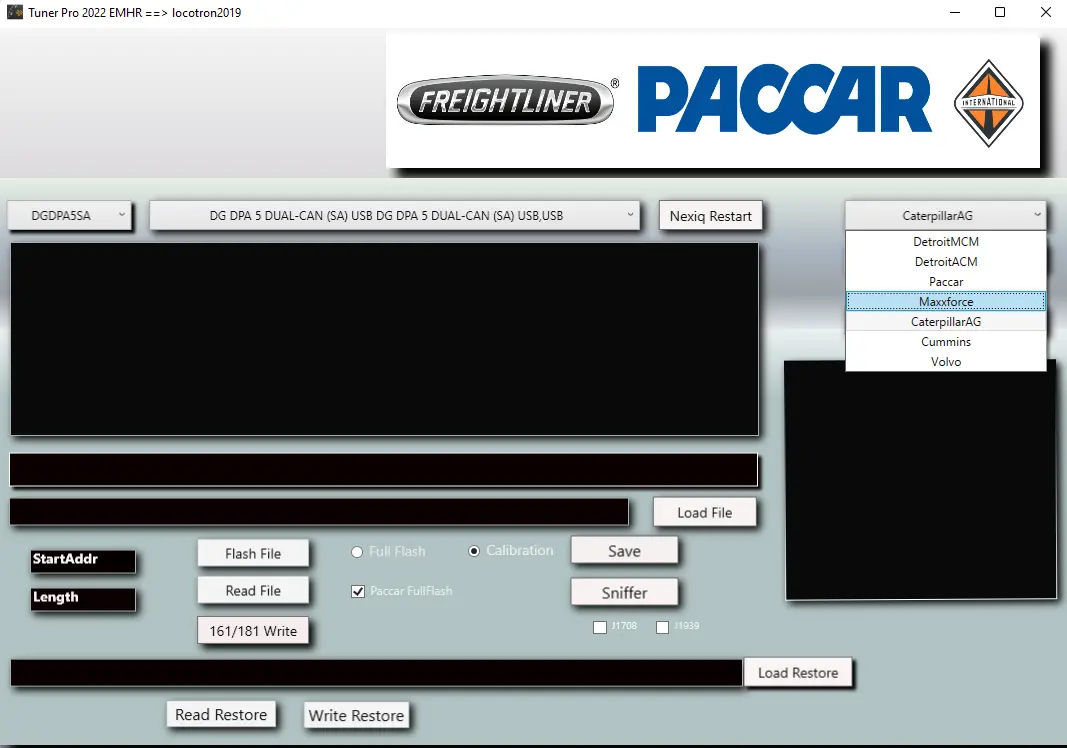Select Cummins from the engine list
This screenshot has height=748, width=1067.
[946, 342]
